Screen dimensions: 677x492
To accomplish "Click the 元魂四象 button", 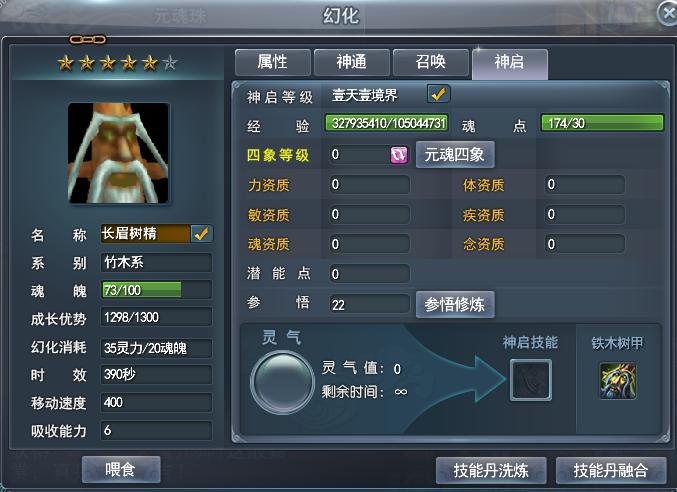I will point(455,155).
